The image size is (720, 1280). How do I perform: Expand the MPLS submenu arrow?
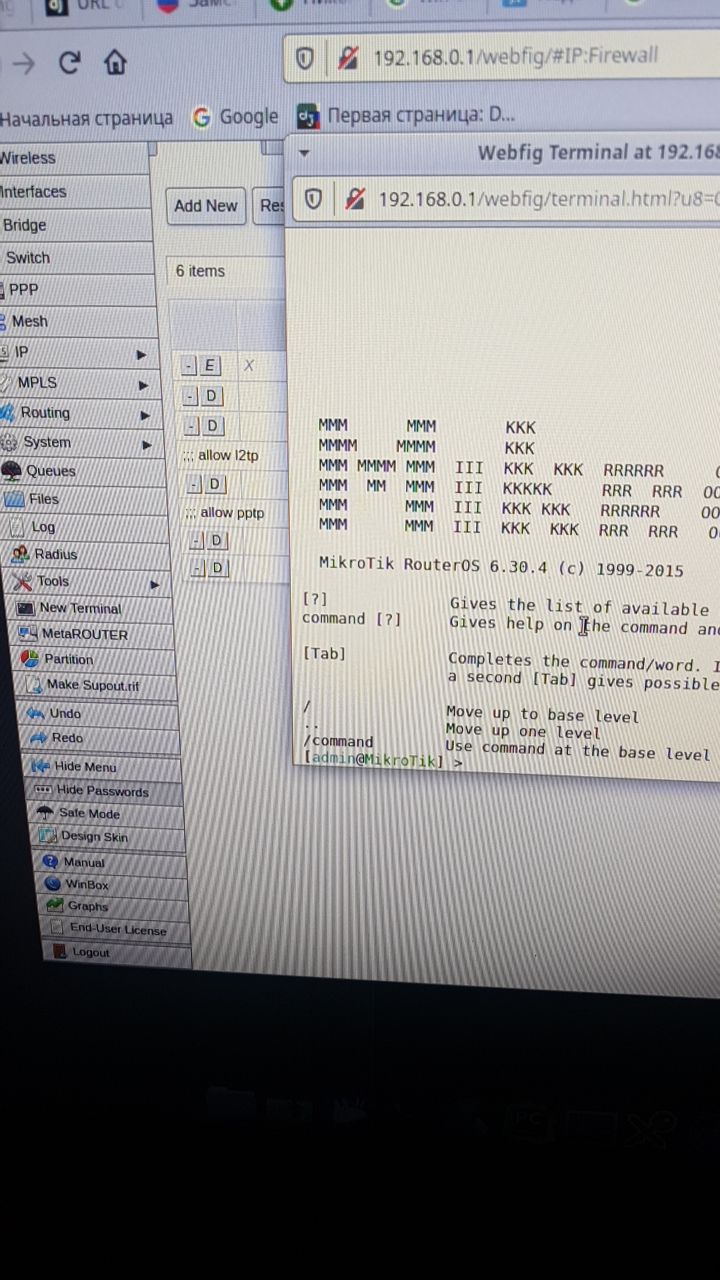coord(143,385)
